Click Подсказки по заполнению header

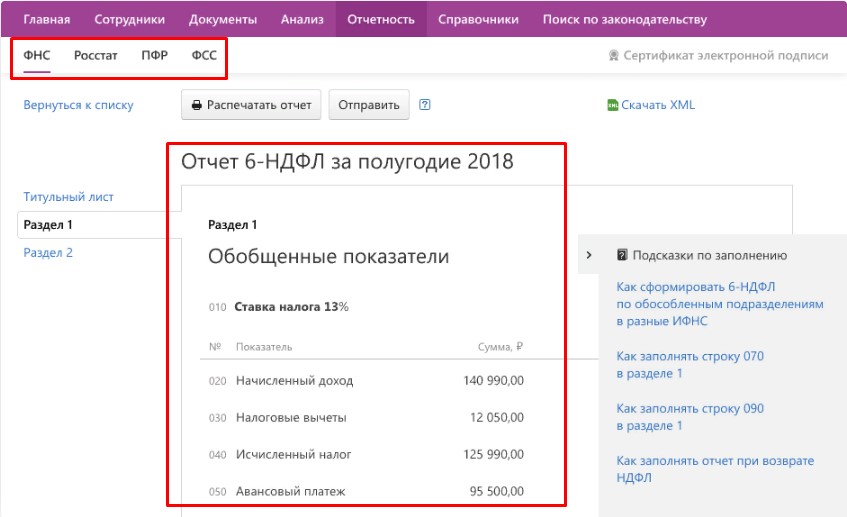point(710,255)
